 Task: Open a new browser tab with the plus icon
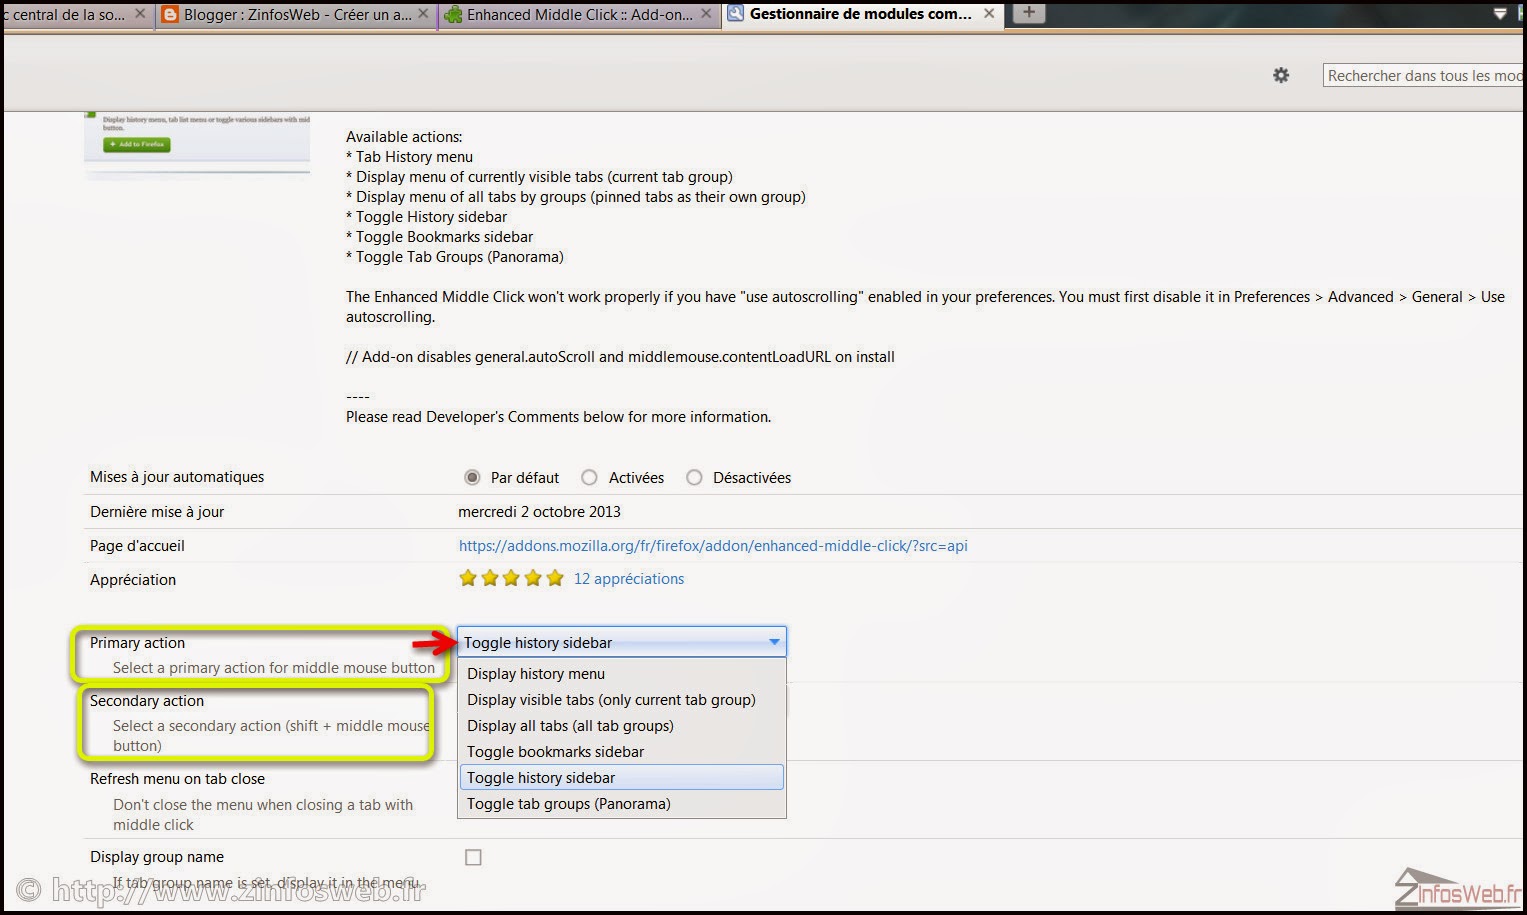point(1028,14)
